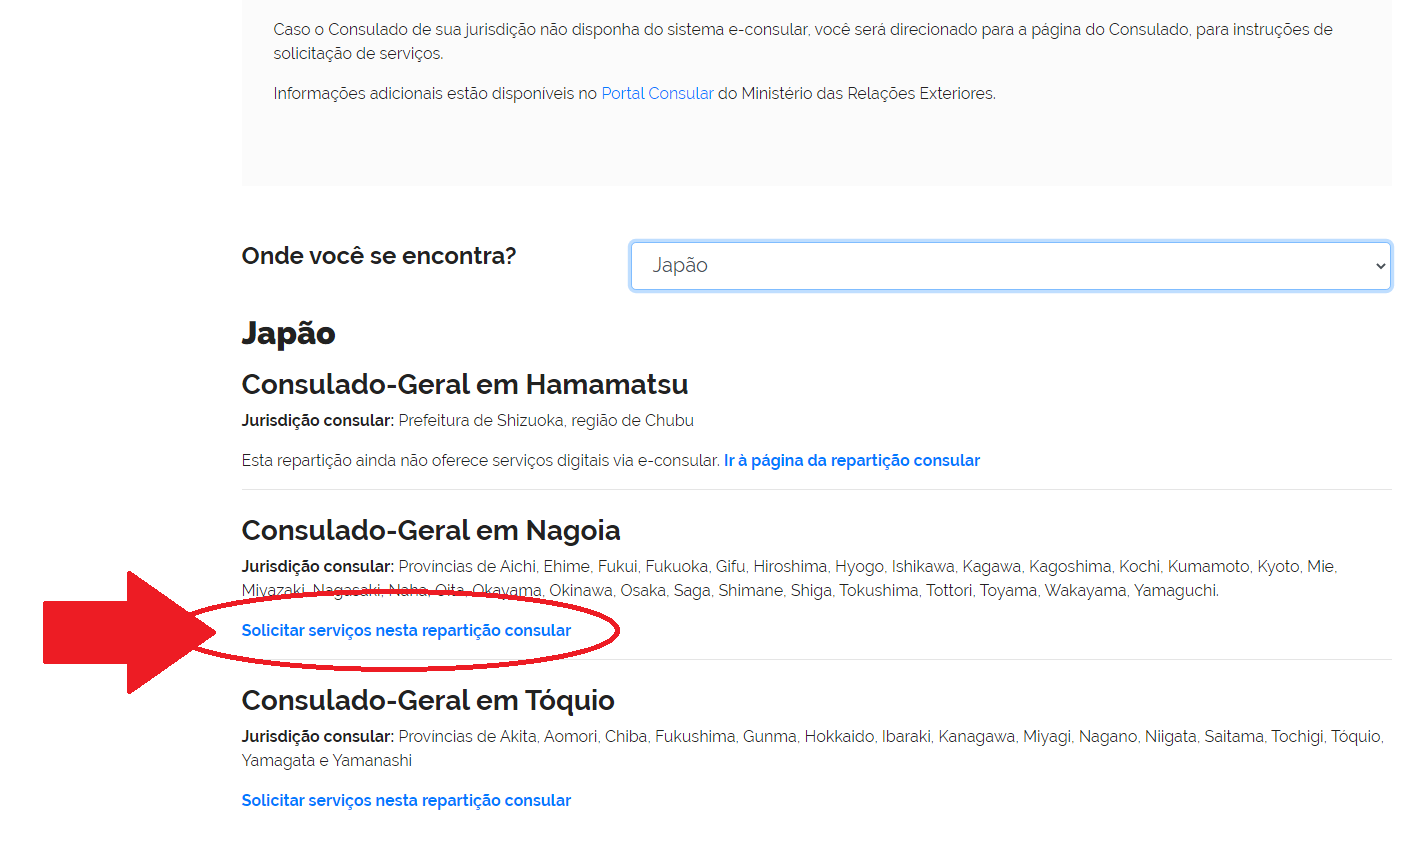Viewport: 1411px width, 867px height.
Task: Click 'Jurisdição consular' label under Tóquio
Action: (317, 737)
